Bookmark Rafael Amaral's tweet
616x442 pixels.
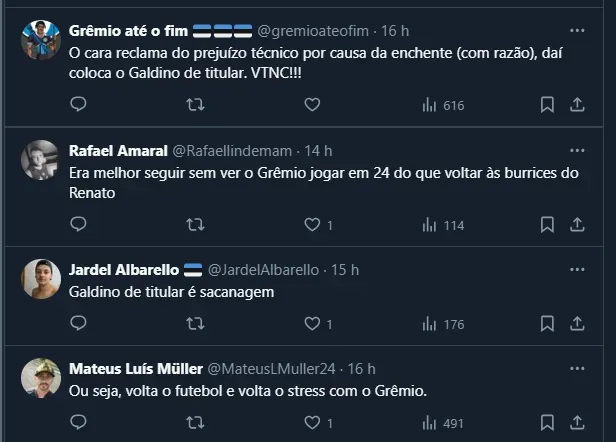pos(547,225)
